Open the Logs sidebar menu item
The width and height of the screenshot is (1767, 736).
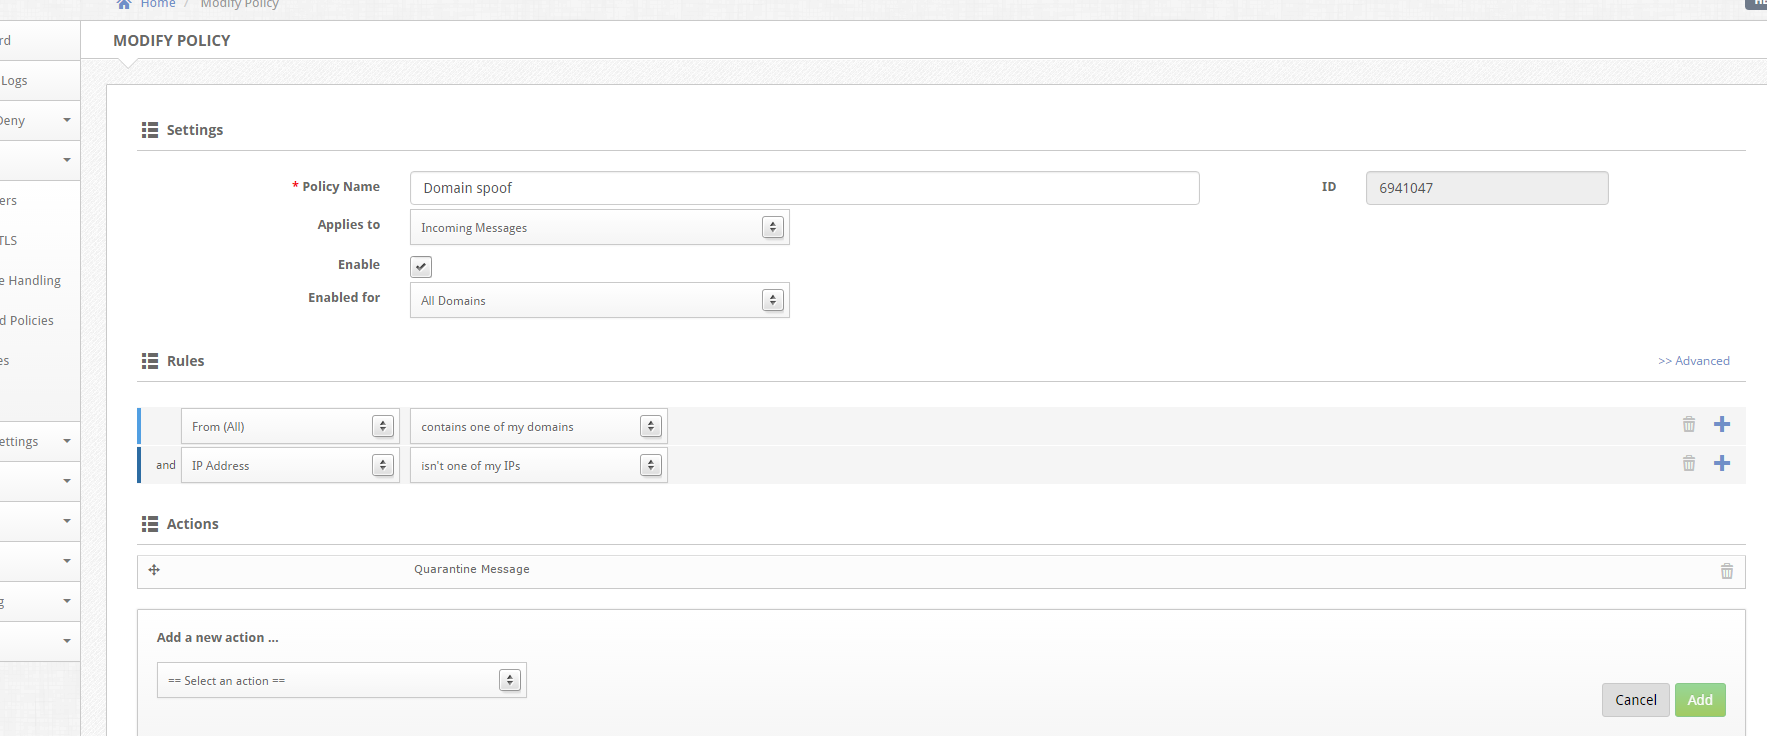[15, 81]
